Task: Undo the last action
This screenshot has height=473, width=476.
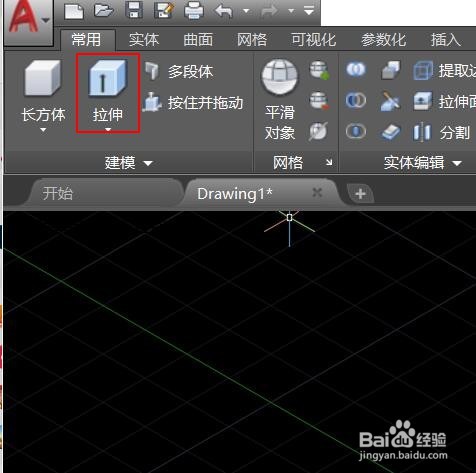Action: click(x=224, y=11)
